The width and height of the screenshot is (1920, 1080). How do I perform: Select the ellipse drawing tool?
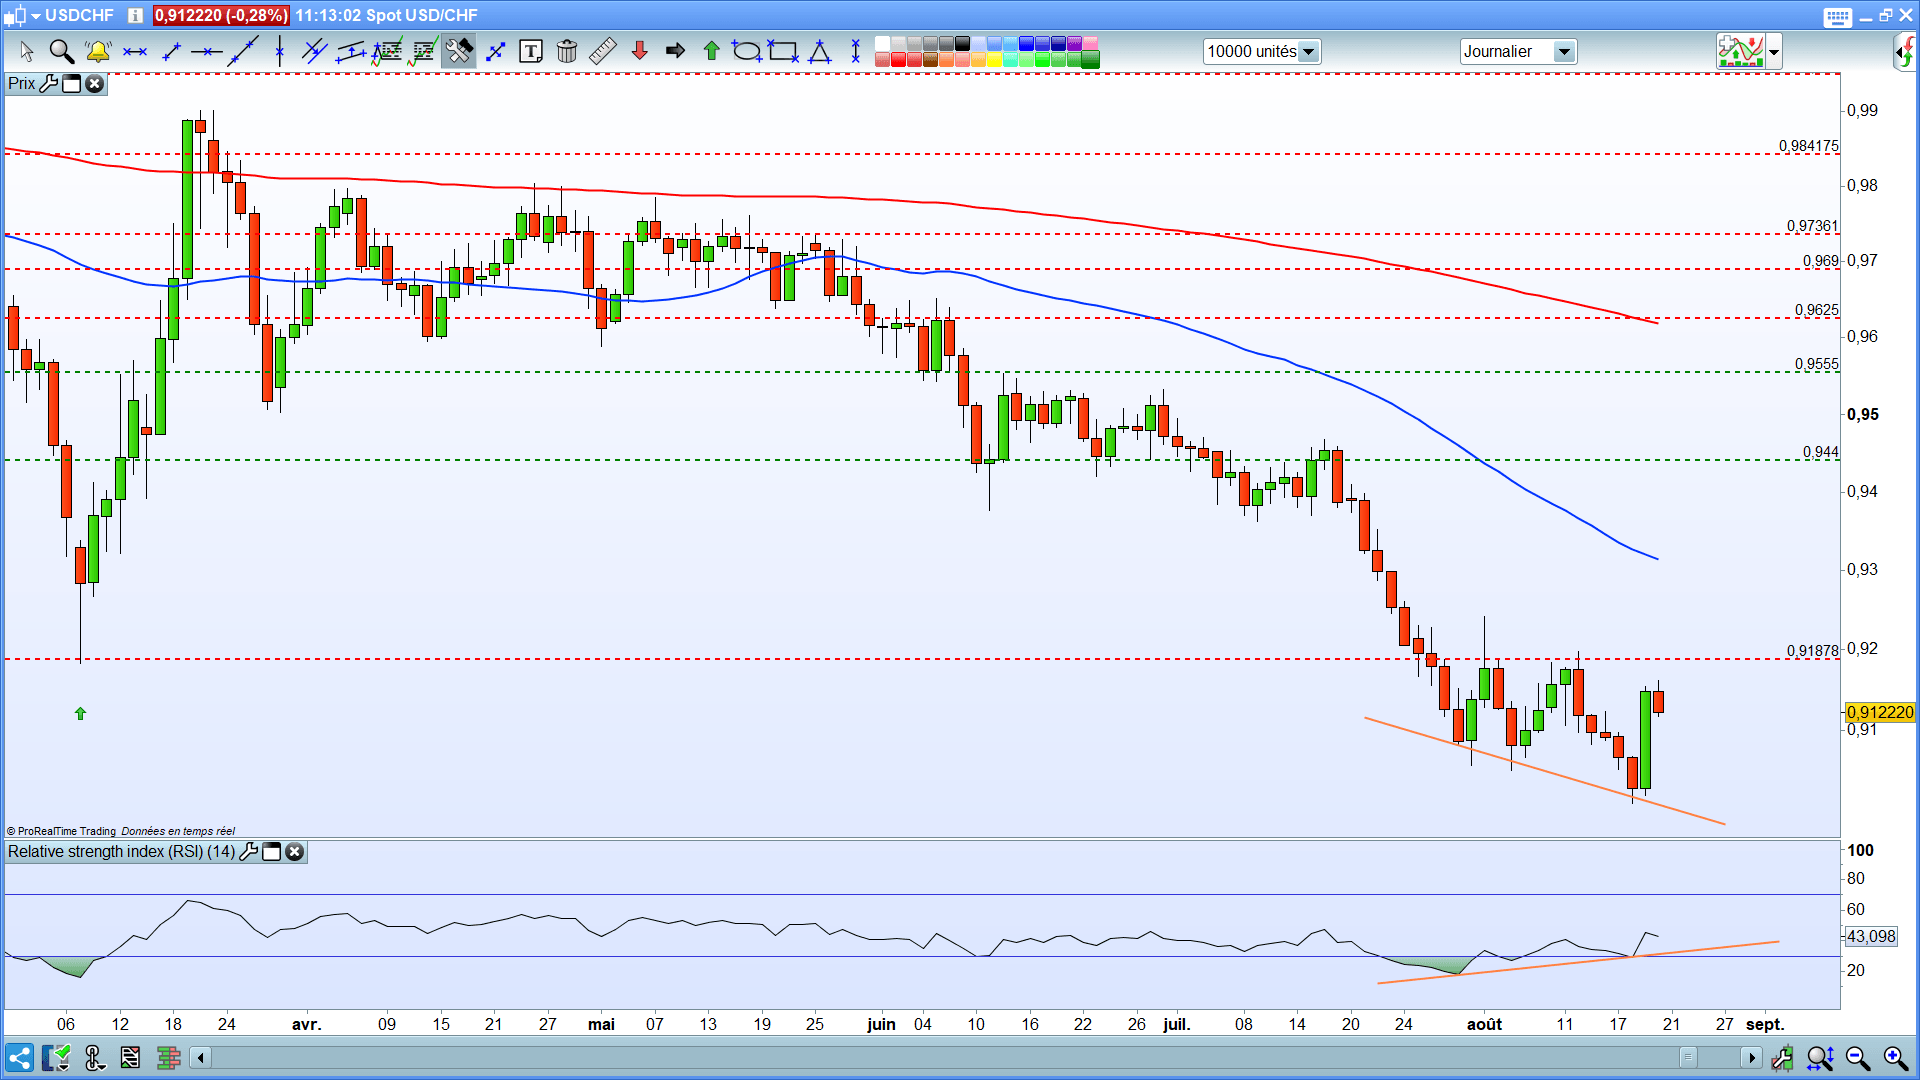pos(747,51)
